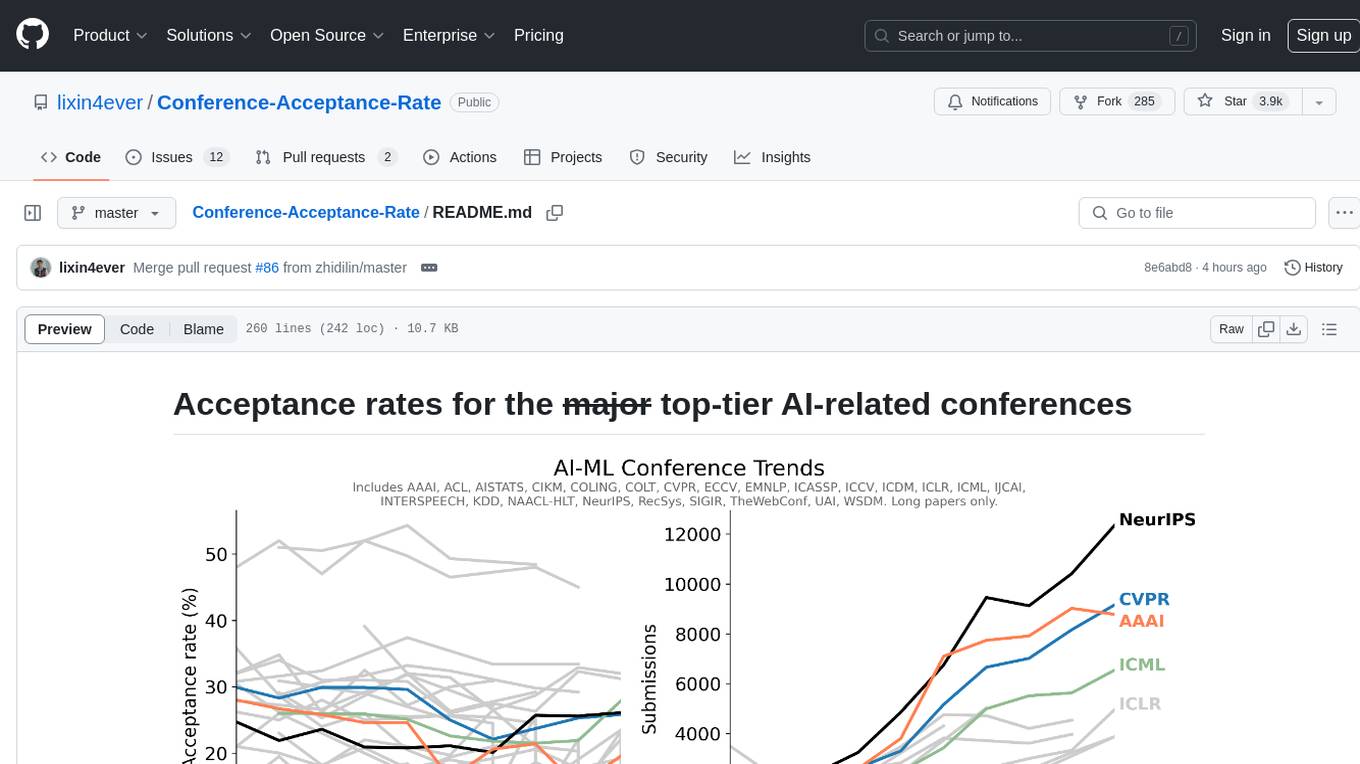The image size is (1360, 764).
Task: Click the Public visibility label
Action: (474, 102)
